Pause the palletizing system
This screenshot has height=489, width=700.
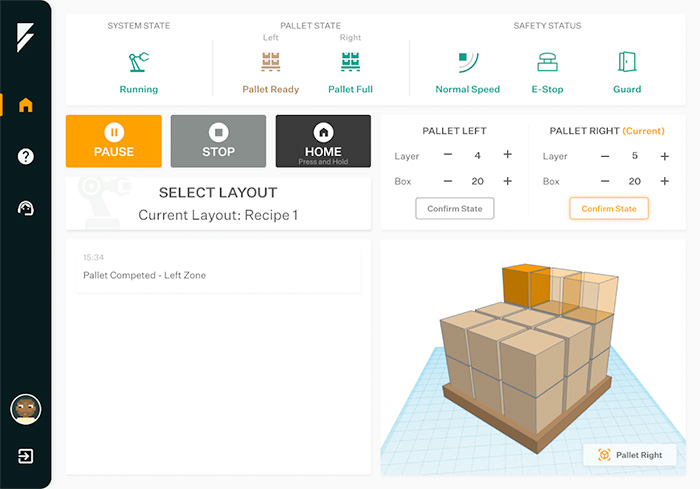pyautogui.click(x=113, y=141)
